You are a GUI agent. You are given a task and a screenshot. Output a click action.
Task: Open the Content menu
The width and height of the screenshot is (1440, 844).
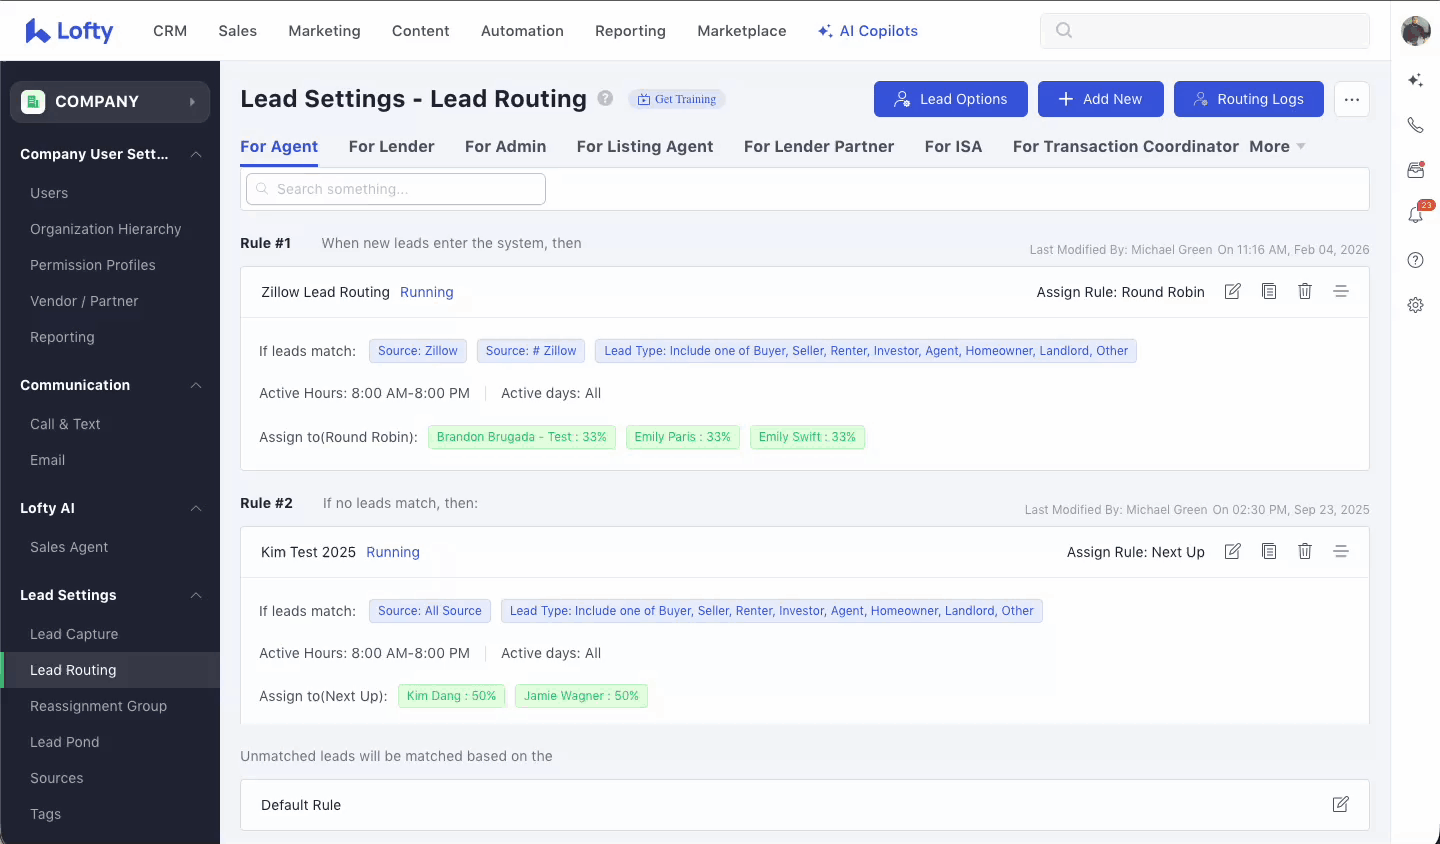point(421,31)
